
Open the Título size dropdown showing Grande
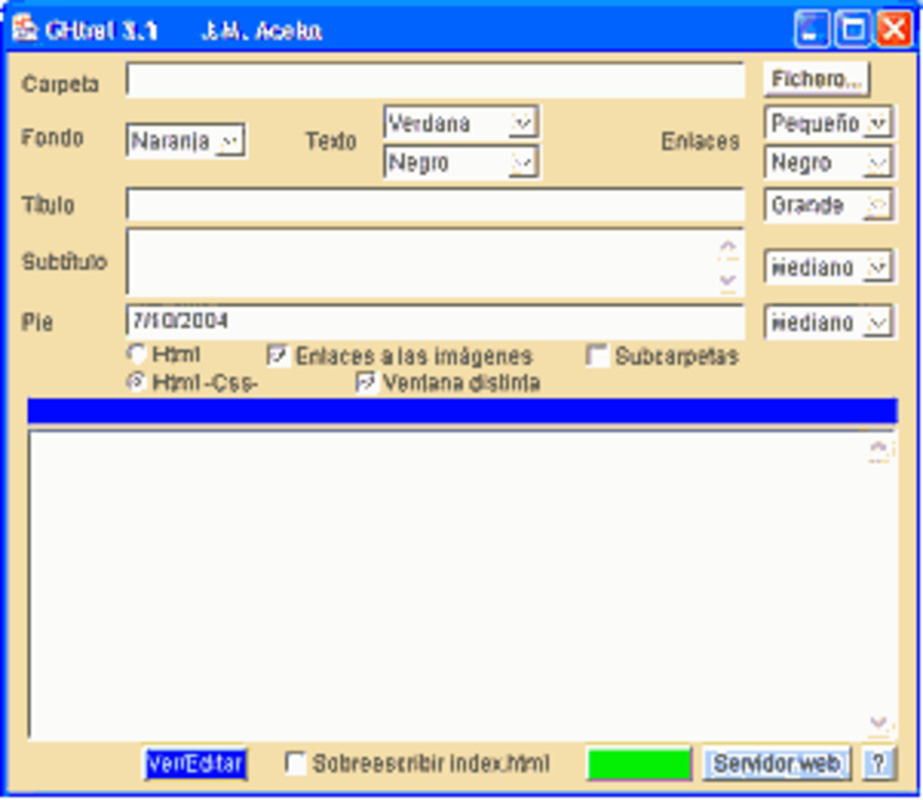(x=828, y=205)
